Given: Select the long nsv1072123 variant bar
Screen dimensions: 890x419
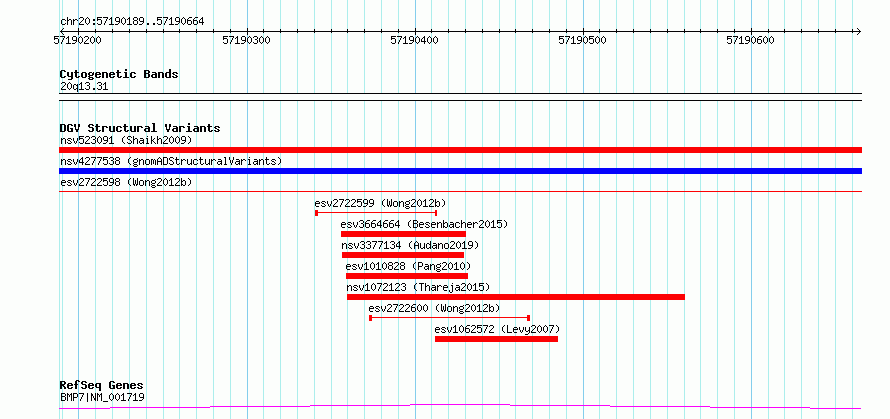Looking at the screenshot, I should point(516,297).
